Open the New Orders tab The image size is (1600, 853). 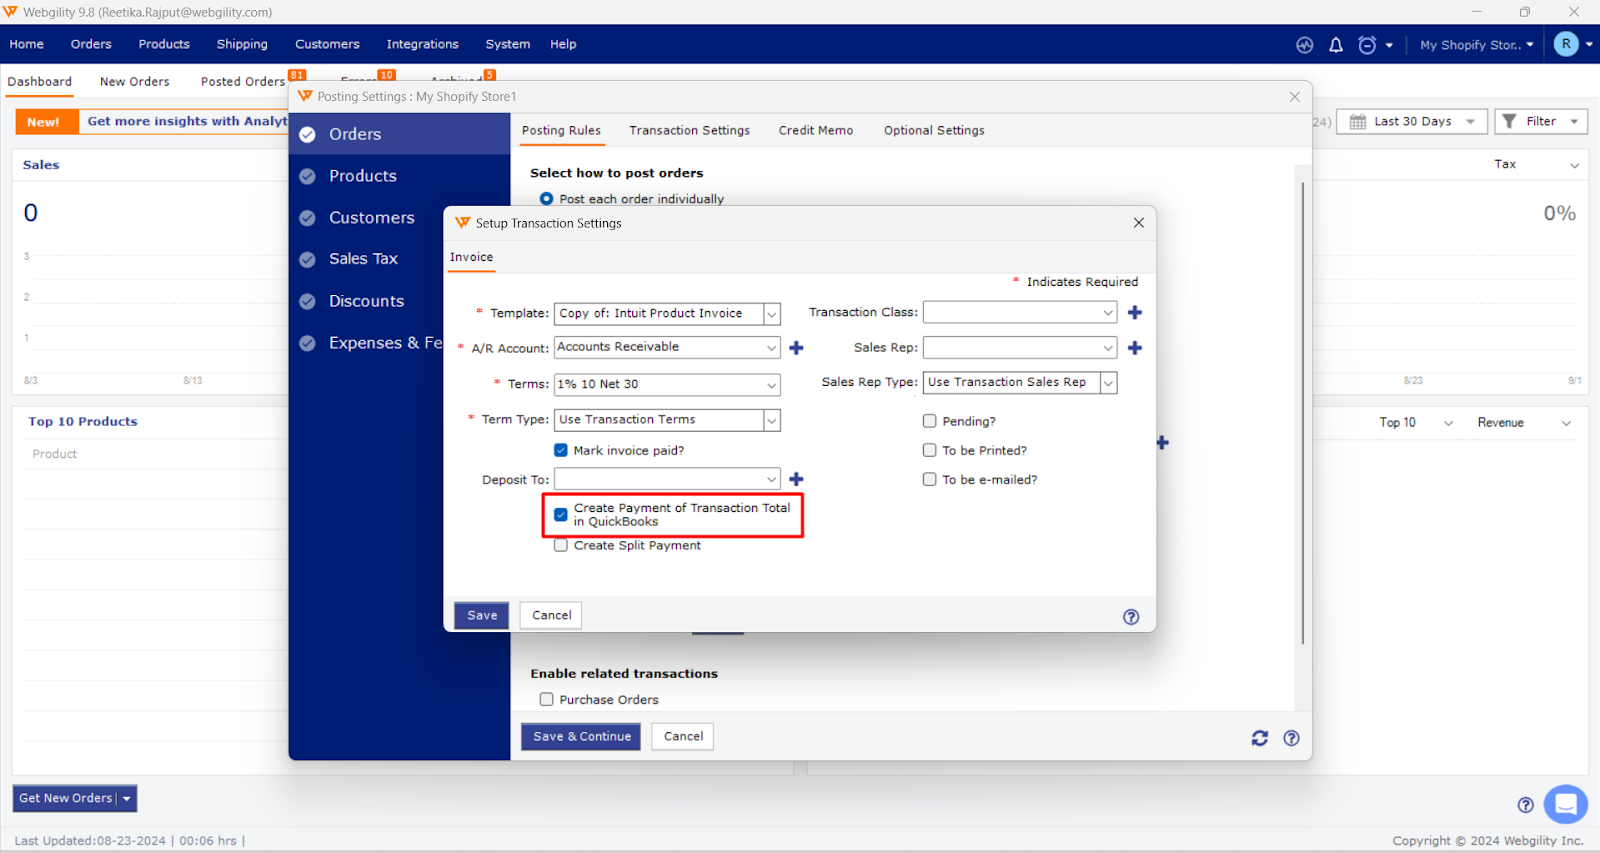click(135, 82)
